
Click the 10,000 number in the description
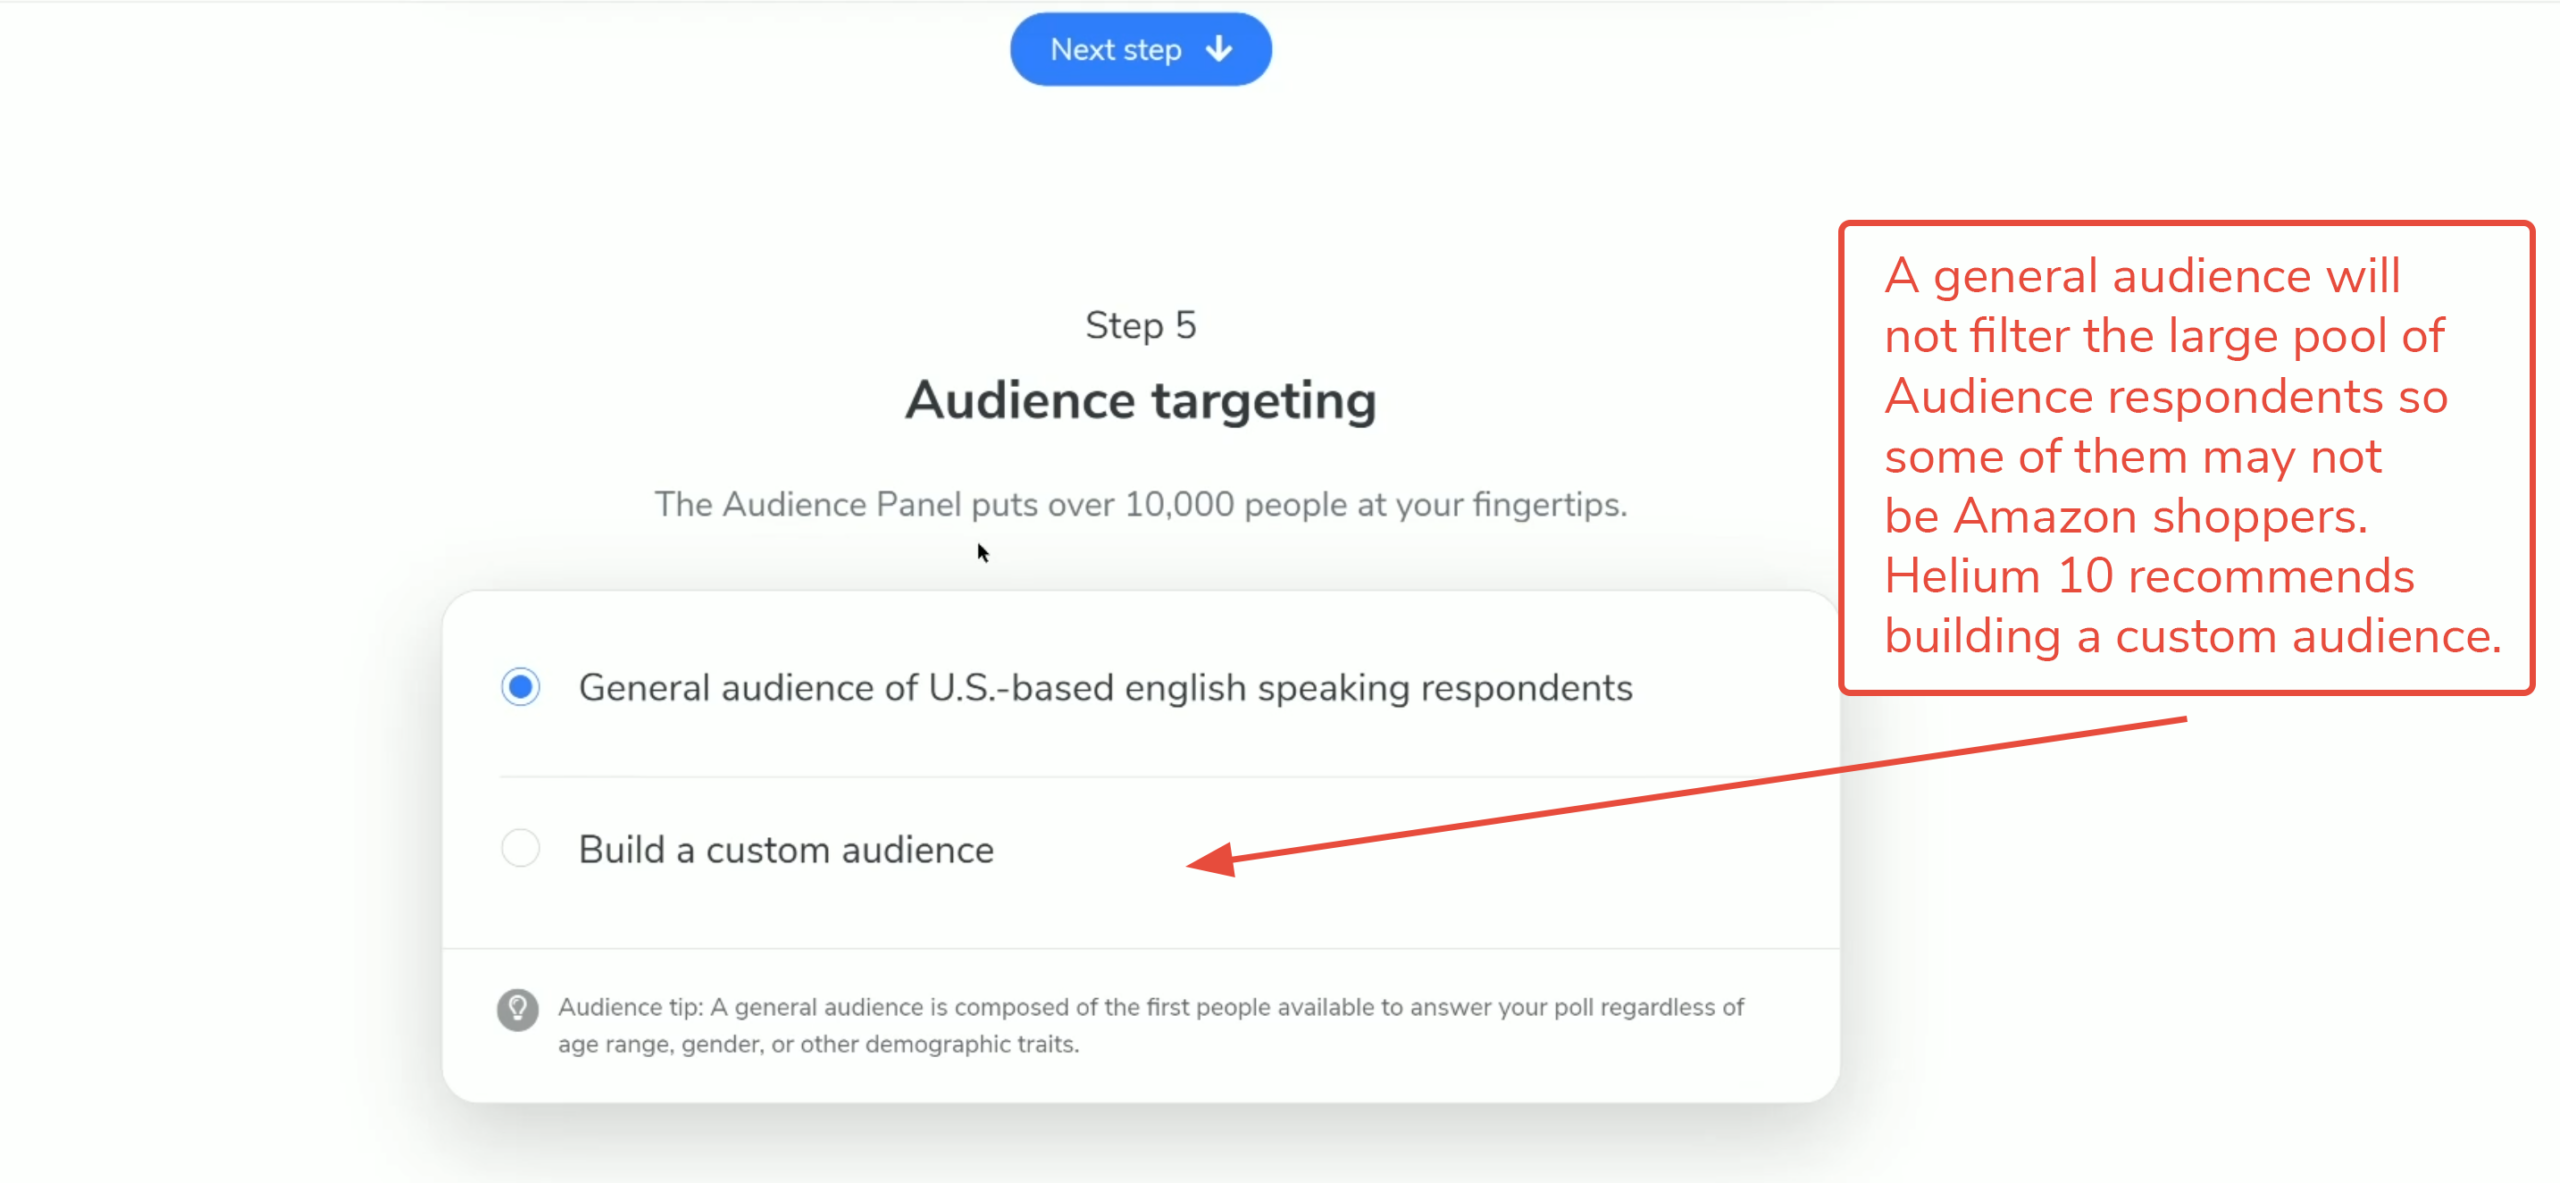point(1179,504)
